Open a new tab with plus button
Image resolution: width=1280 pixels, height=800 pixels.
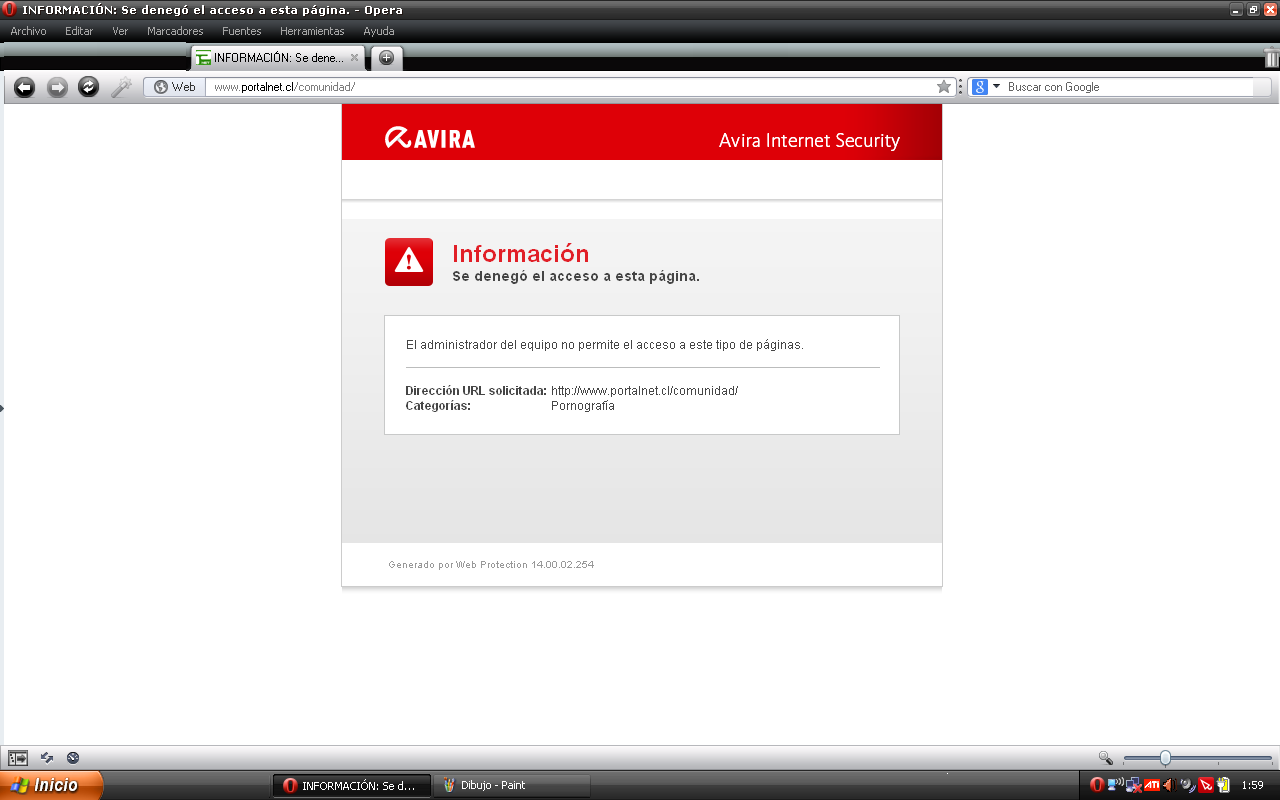tap(387, 58)
